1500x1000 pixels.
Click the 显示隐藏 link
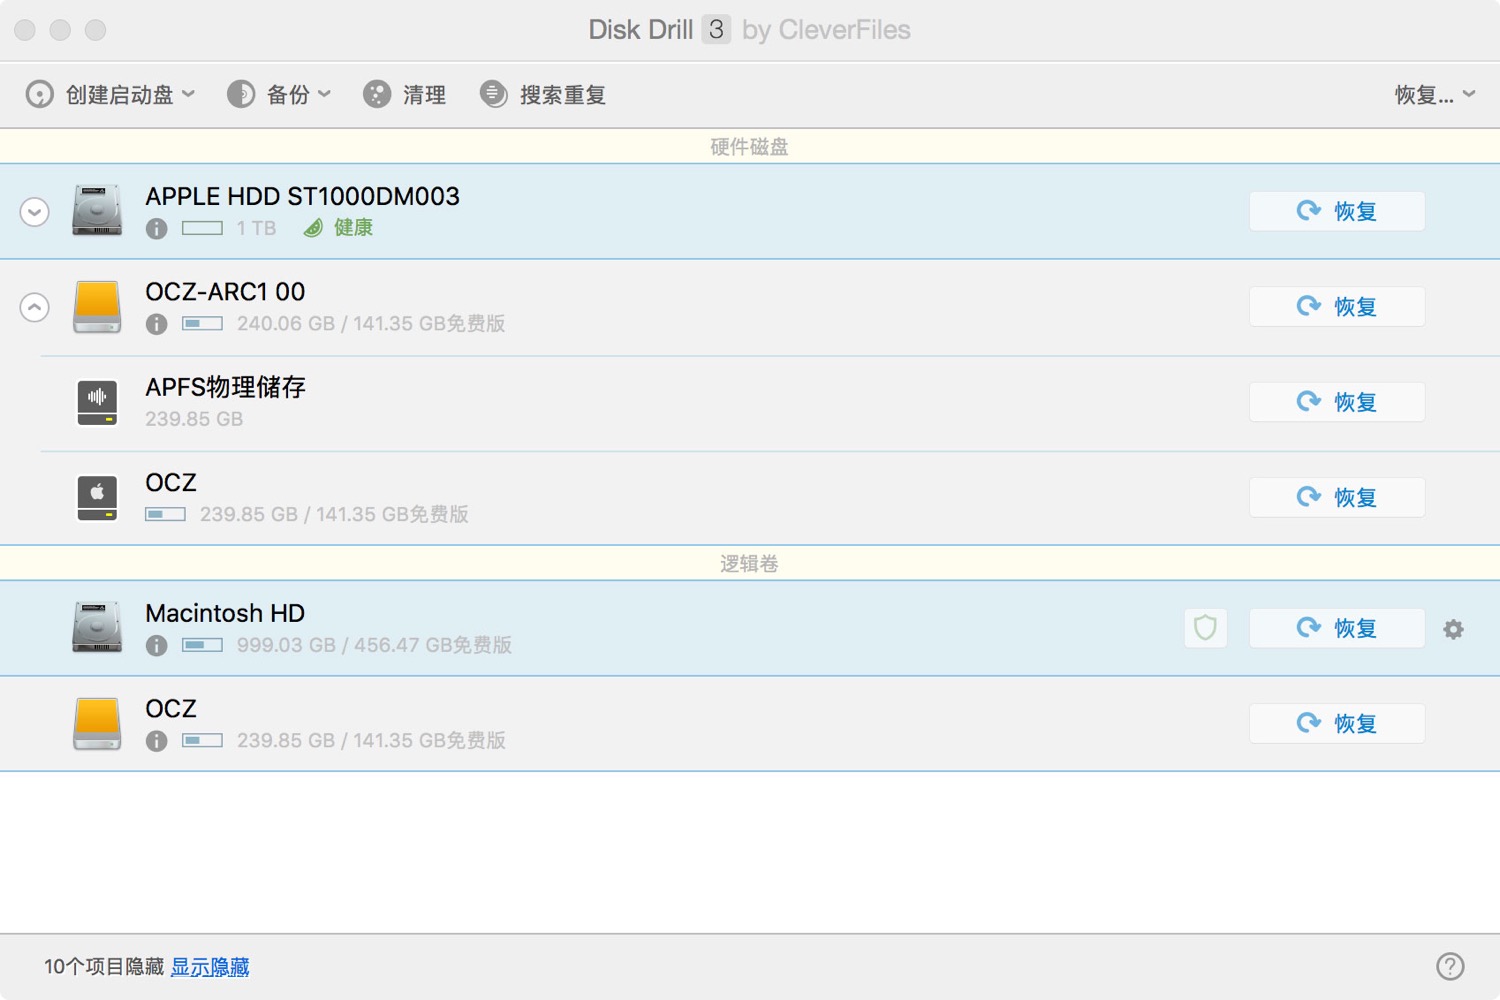pyautogui.click(x=210, y=967)
